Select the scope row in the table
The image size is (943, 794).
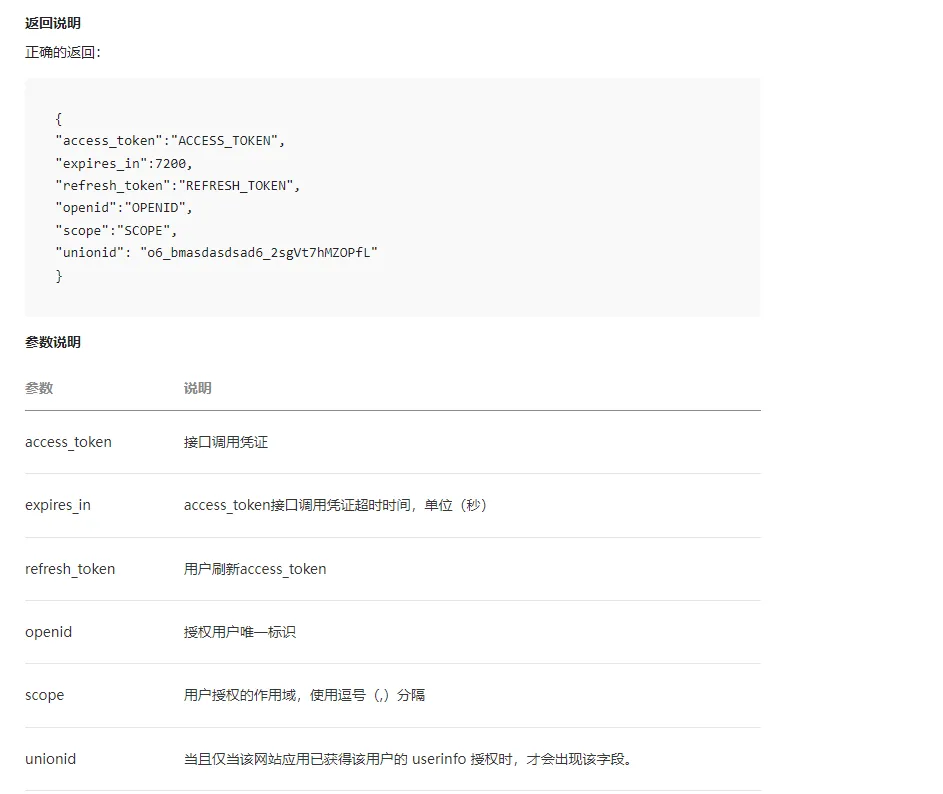coord(44,695)
